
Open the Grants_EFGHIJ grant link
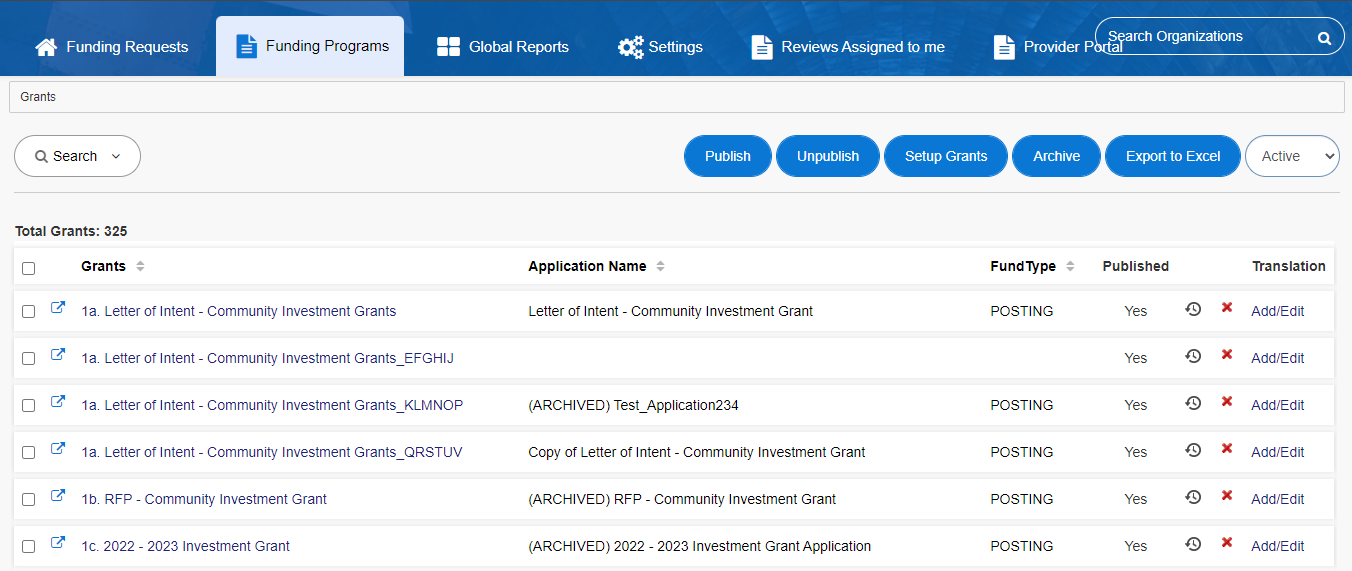click(268, 358)
